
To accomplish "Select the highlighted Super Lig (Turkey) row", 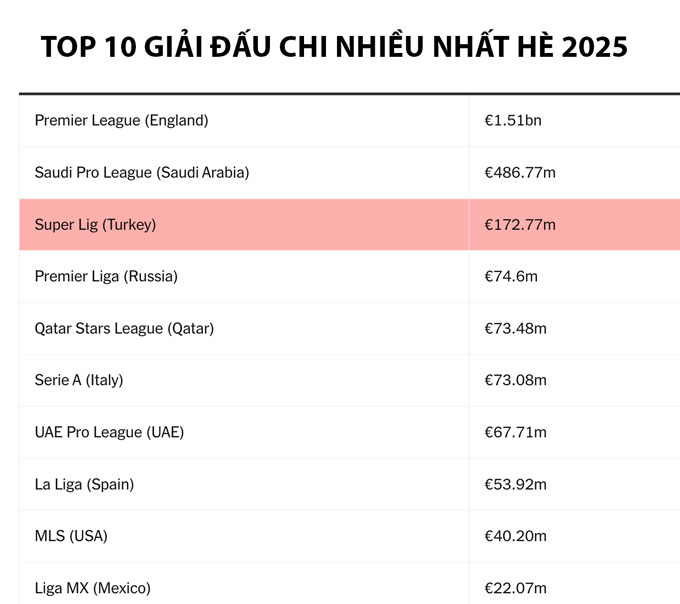I will pyautogui.click(x=95, y=225).
